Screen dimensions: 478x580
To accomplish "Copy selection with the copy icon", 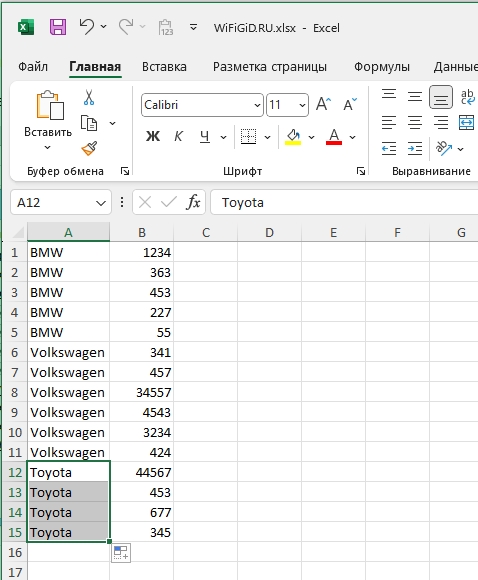I will (x=89, y=123).
